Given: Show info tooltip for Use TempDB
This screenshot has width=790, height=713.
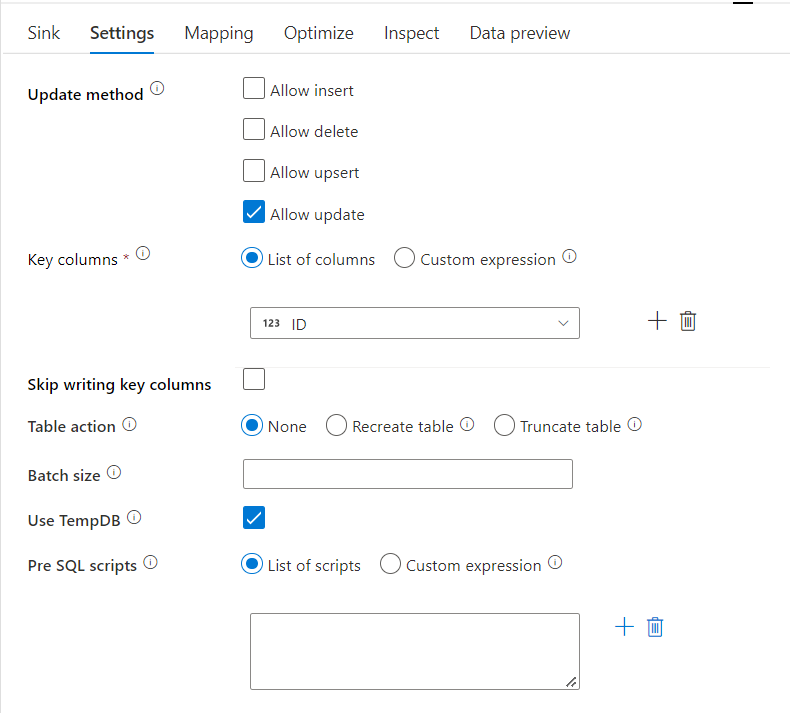Looking at the screenshot, I should click(134, 518).
